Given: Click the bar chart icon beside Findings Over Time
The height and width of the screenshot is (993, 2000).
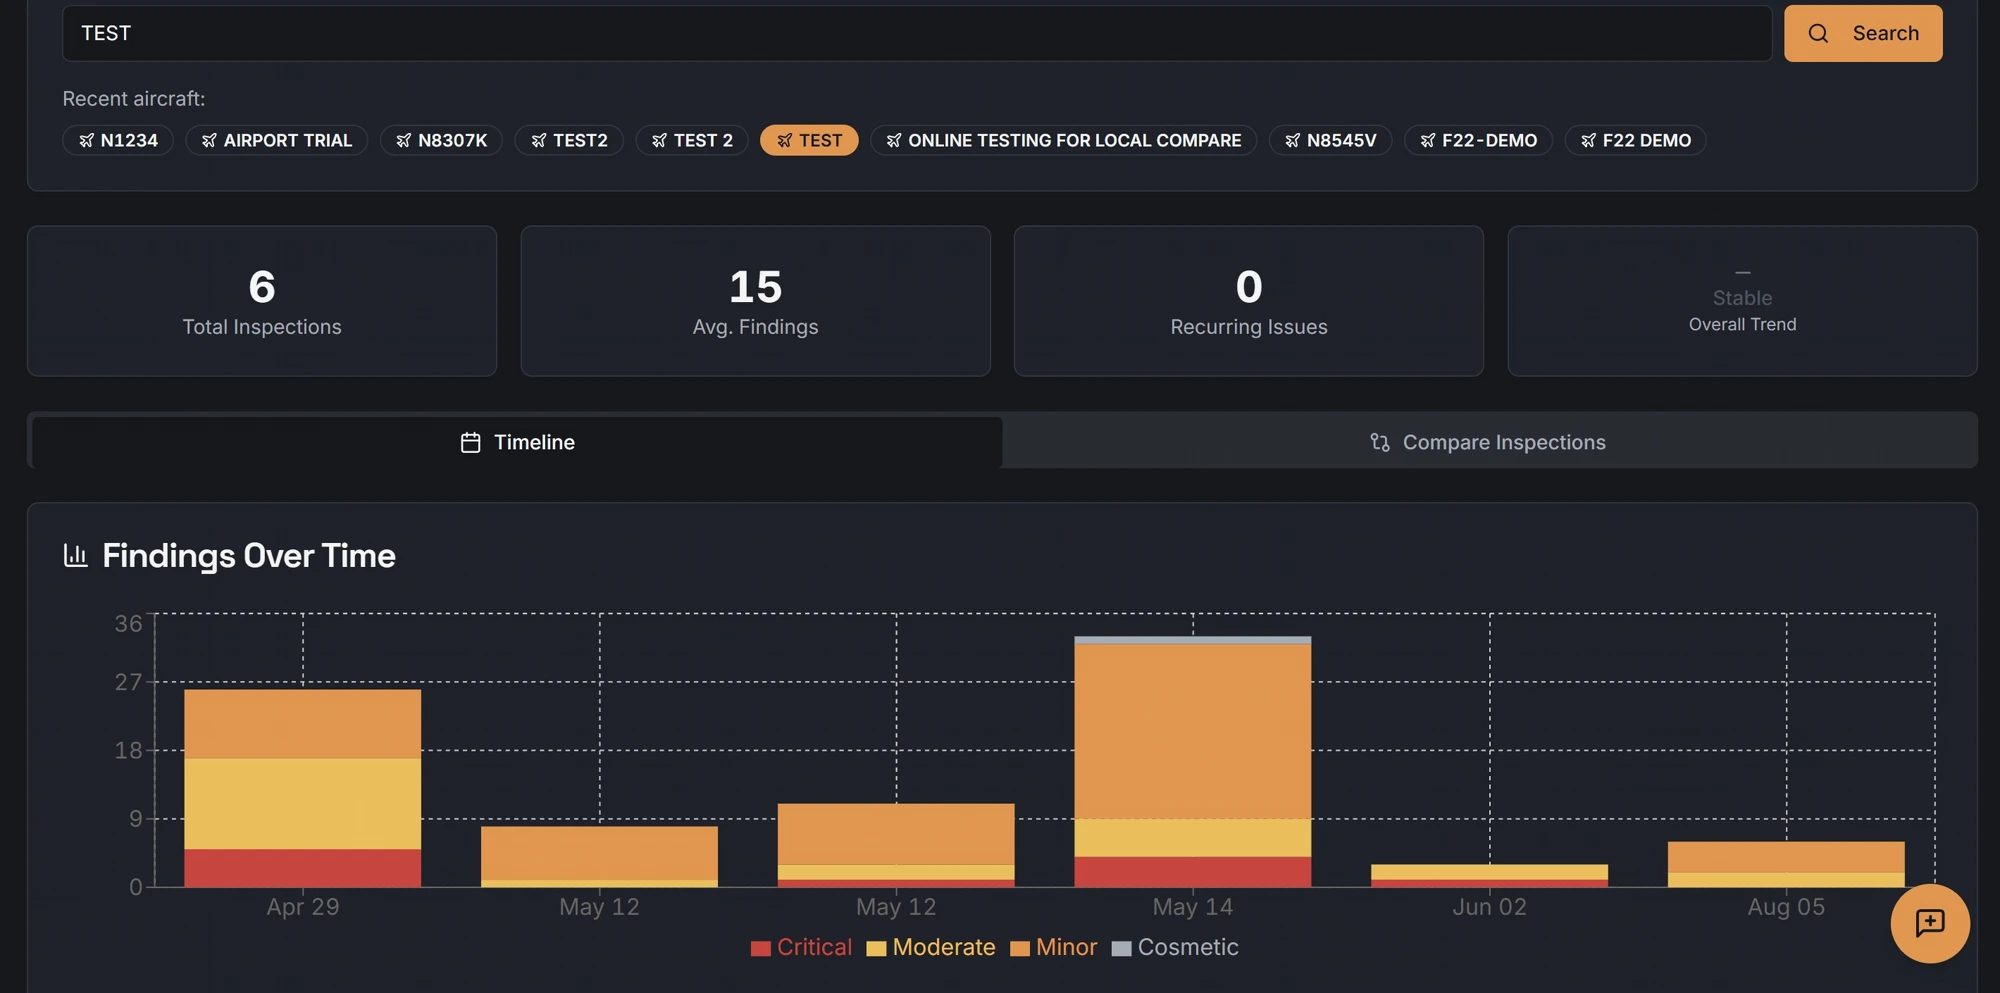Looking at the screenshot, I should [76, 555].
